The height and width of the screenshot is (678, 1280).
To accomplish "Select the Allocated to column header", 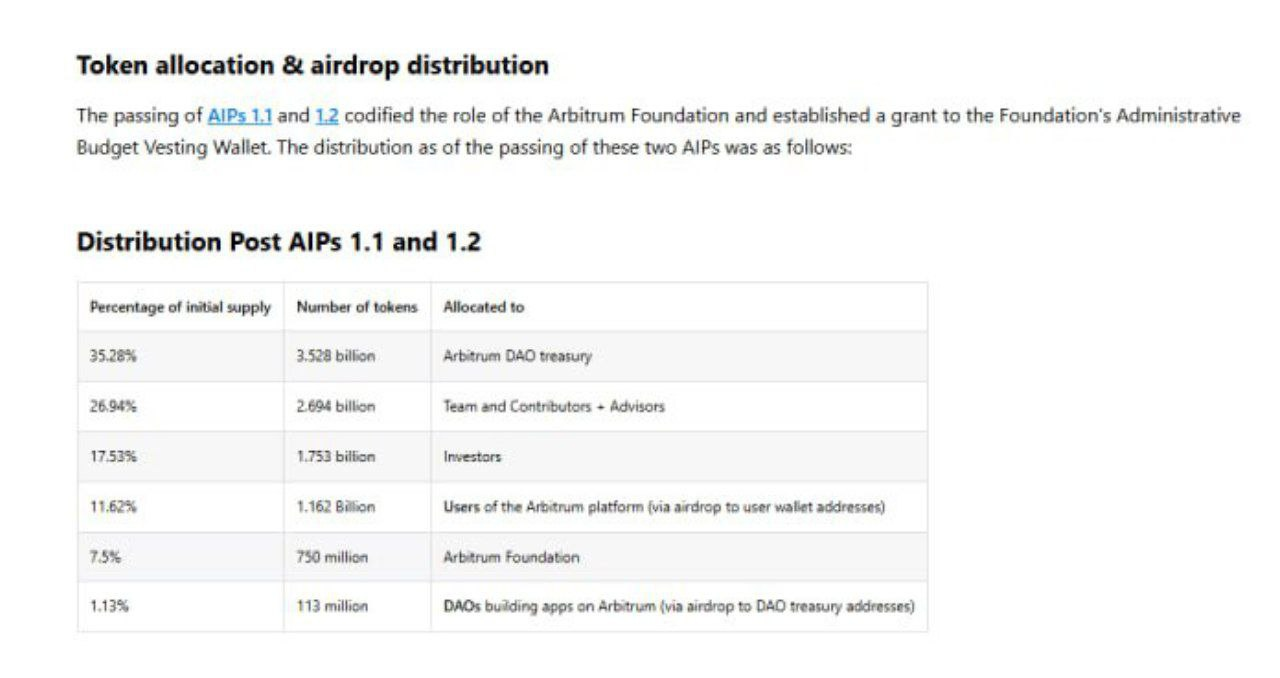I will point(483,308).
